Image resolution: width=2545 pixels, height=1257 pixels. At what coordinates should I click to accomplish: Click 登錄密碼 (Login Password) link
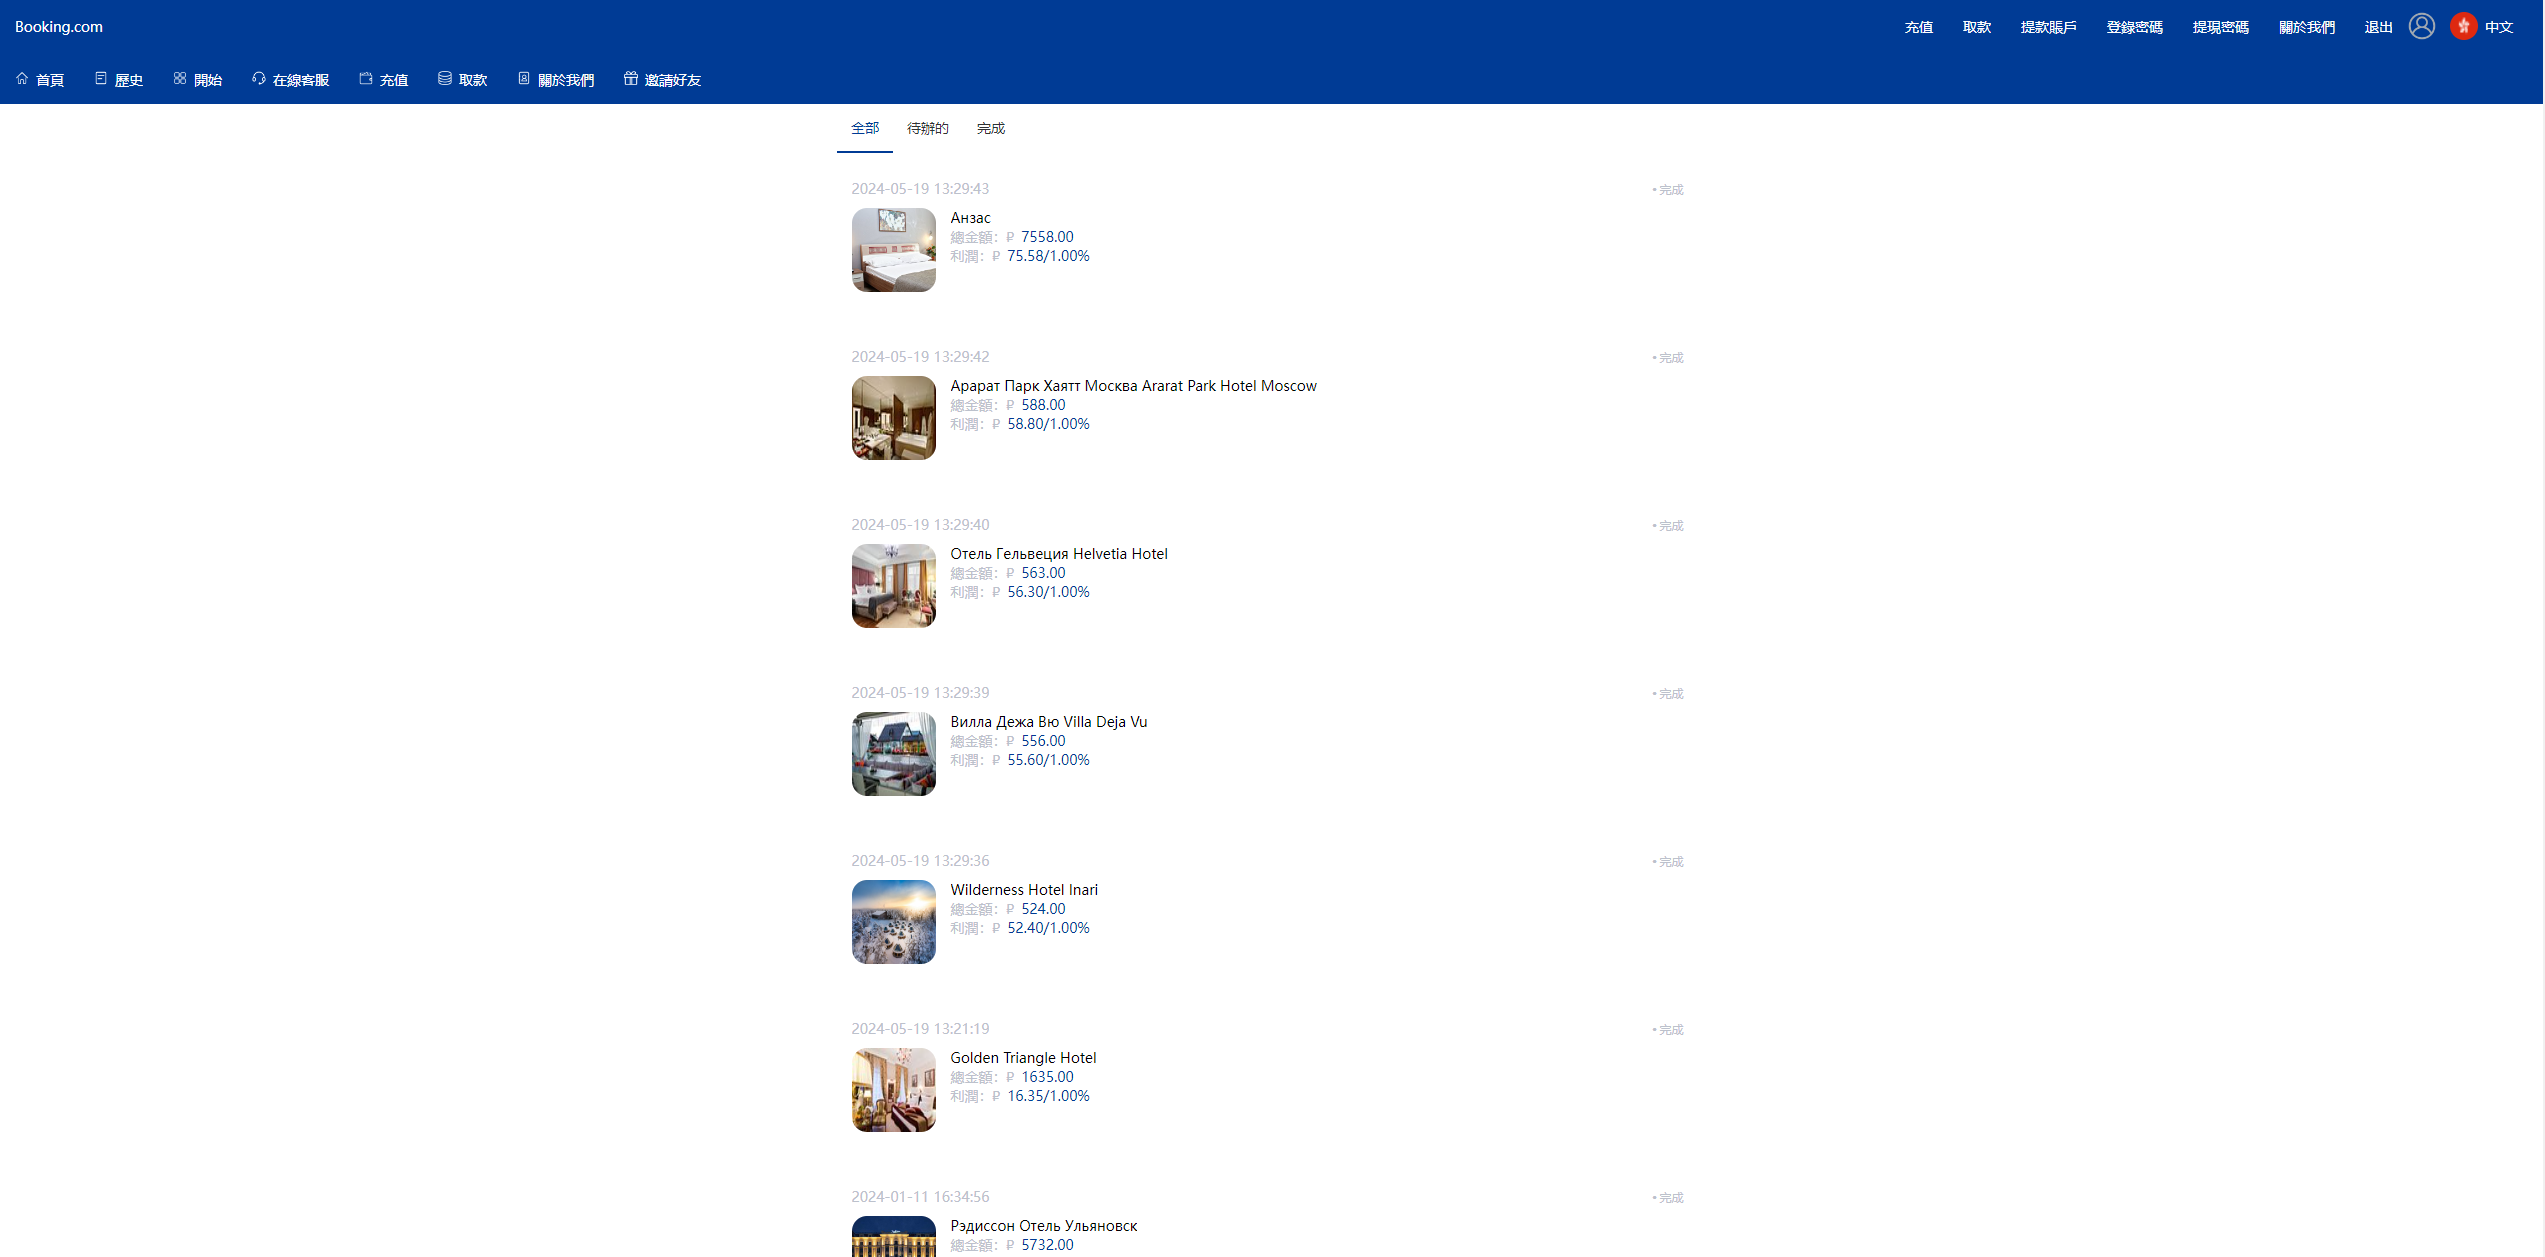point(2134,26)
